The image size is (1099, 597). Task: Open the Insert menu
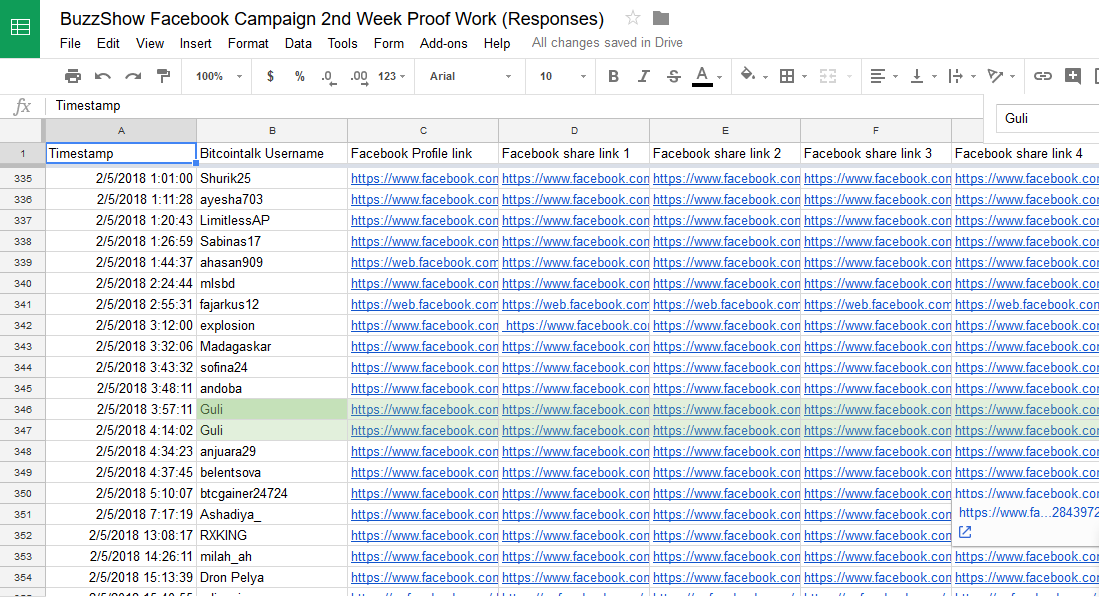pyautogui.click(x=196, y=43)
